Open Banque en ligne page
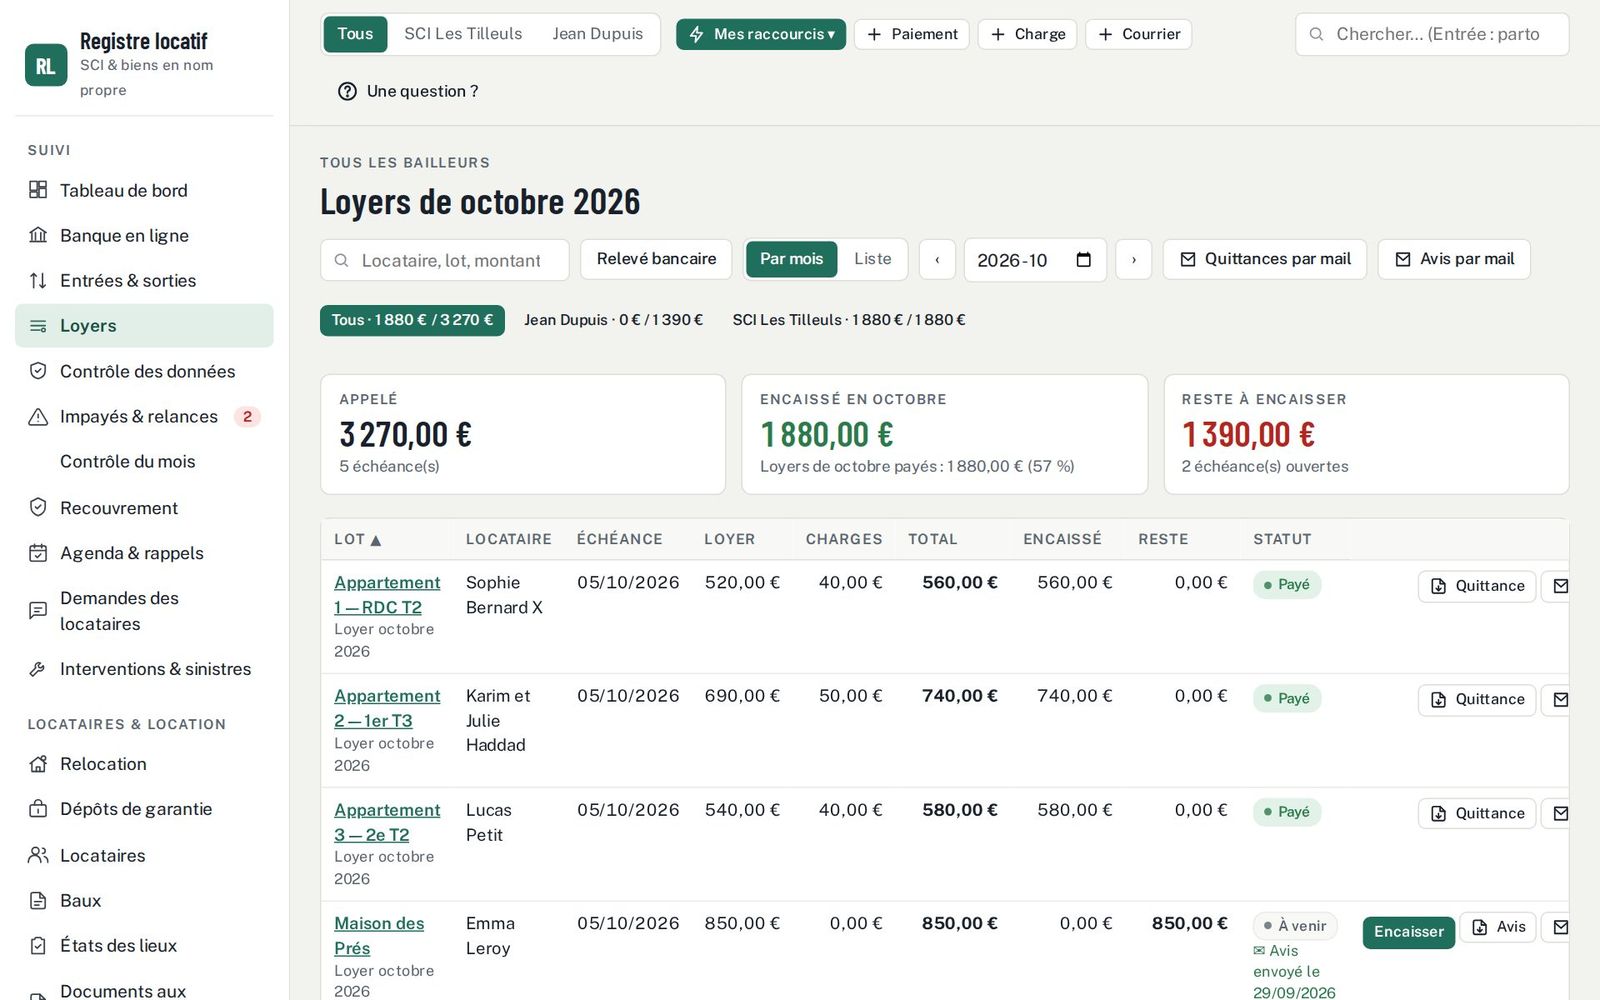Screen dimensions: 1600x1000 point(144,235)
